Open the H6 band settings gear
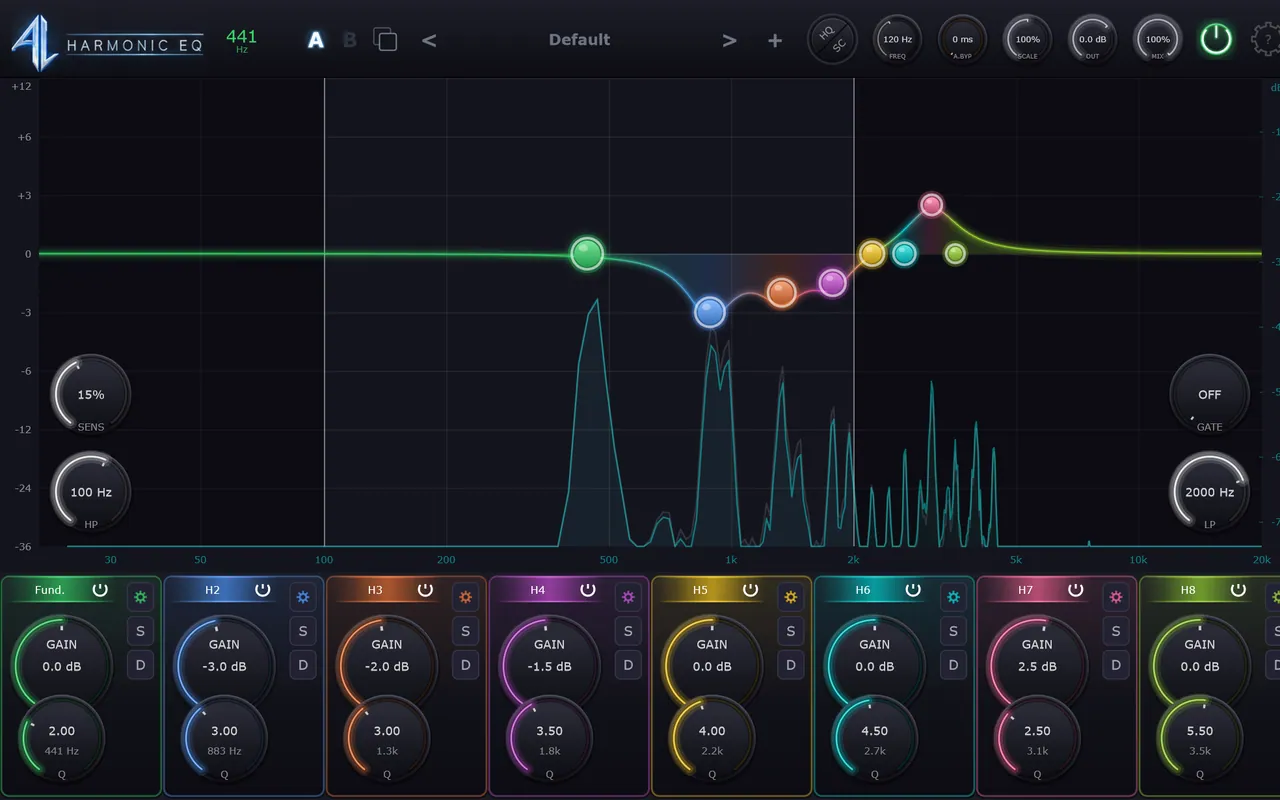 [953, 598]
